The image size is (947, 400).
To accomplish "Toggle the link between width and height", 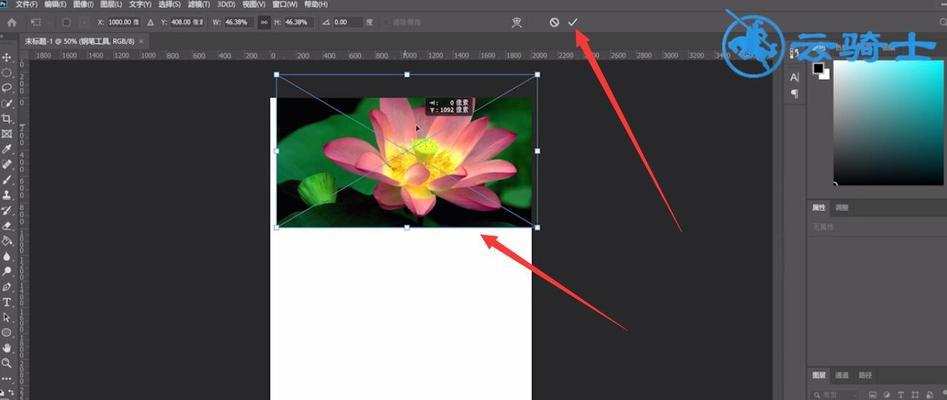I will 264,22.
